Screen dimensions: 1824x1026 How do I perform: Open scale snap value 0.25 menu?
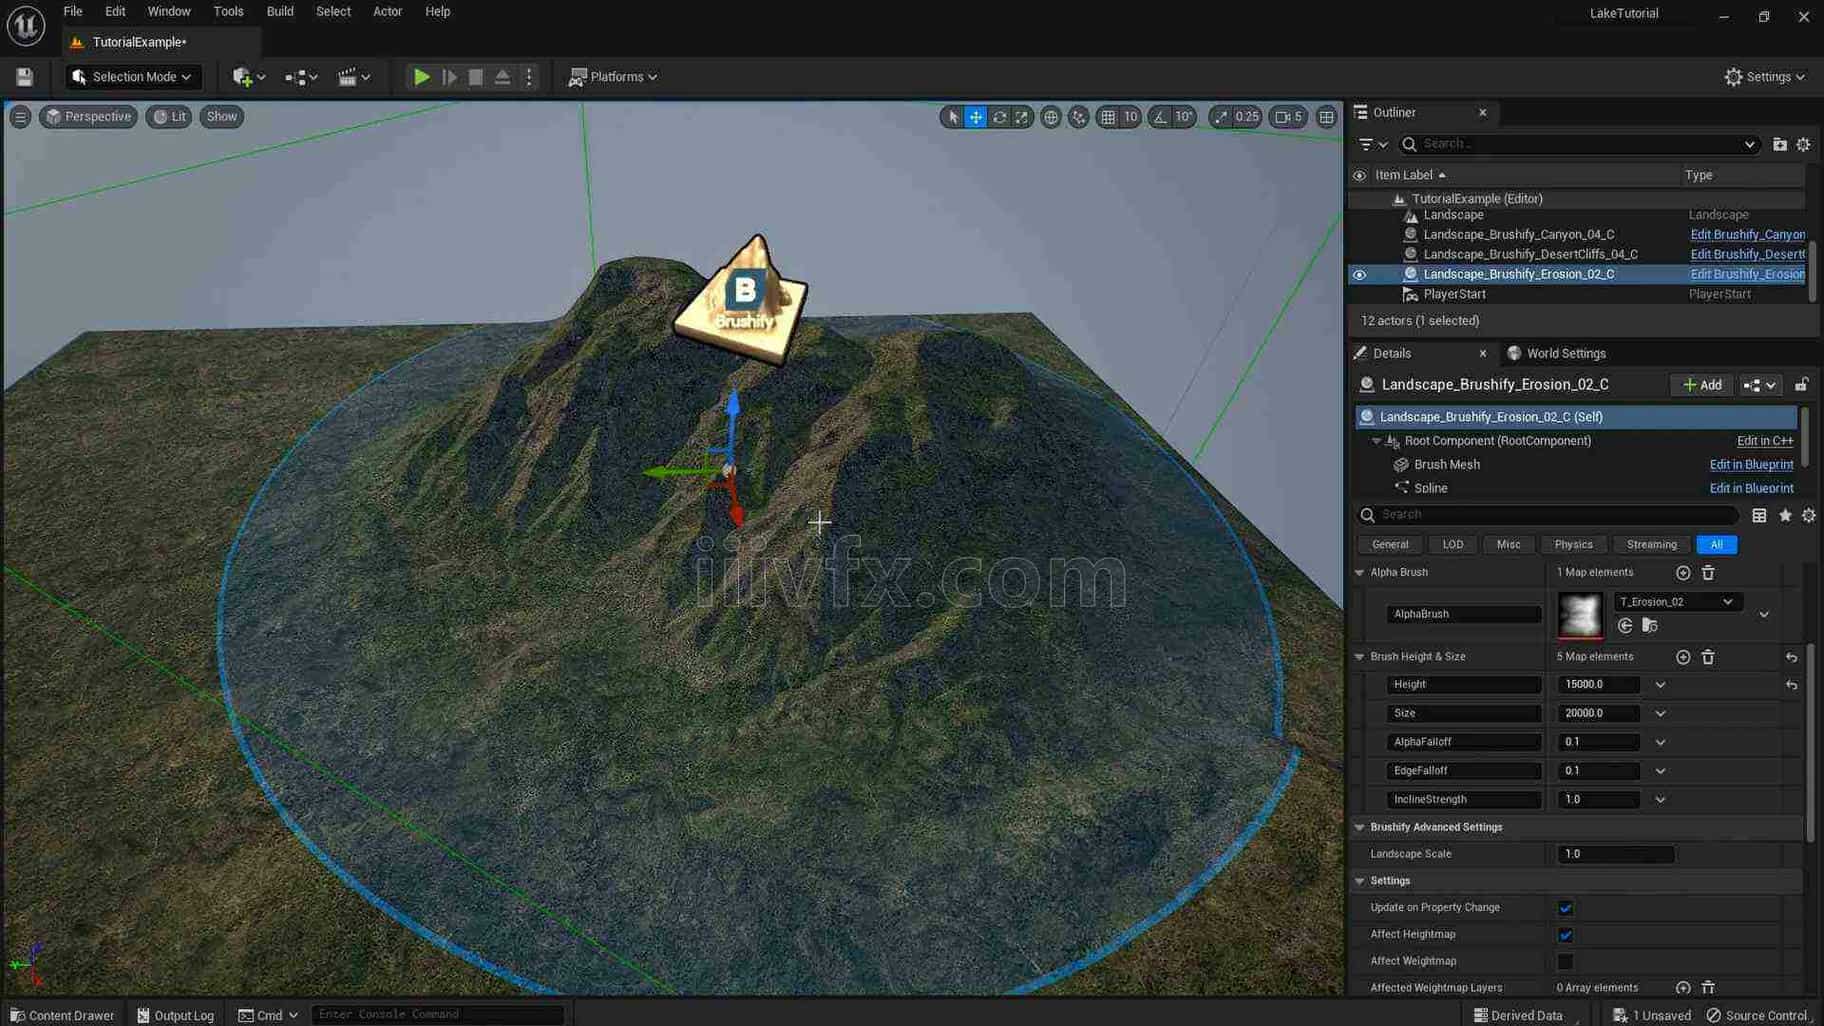[x=1247, y=117]
